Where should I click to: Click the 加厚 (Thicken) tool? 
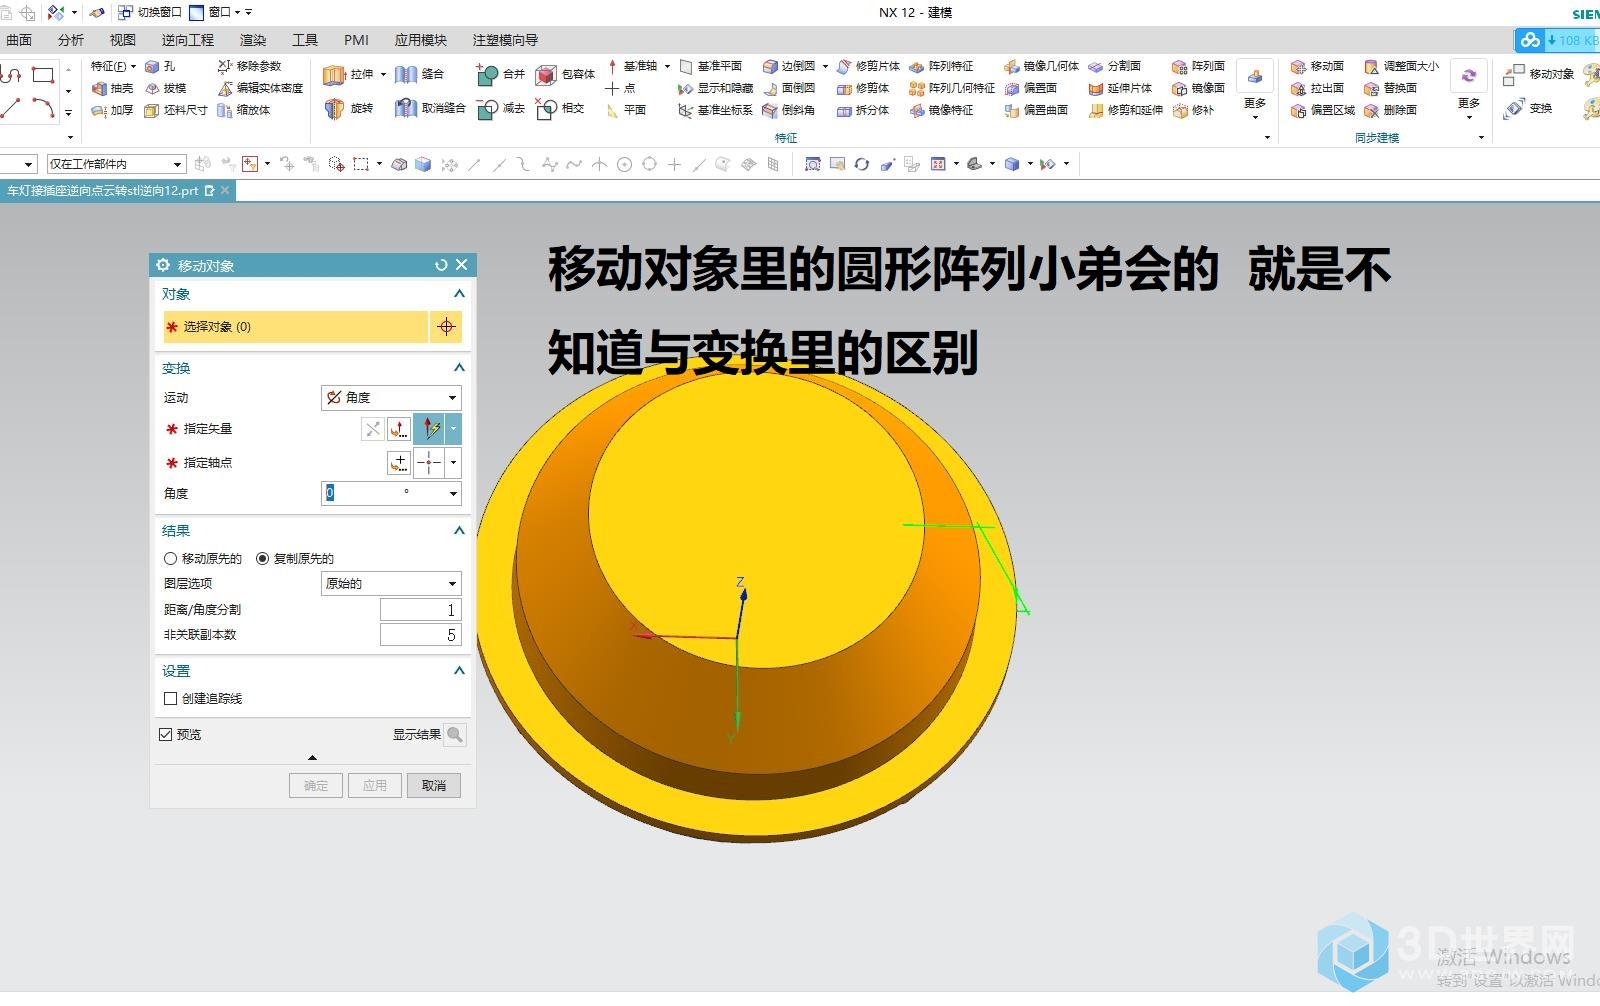coord(112,110)
